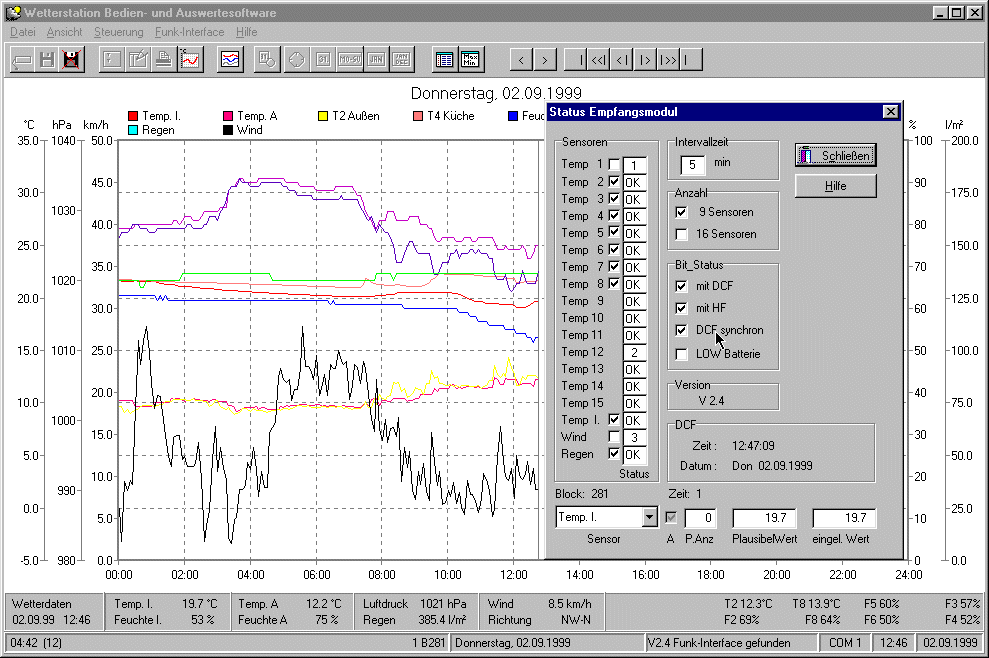Open the Funk-Interface menu
989x658 pixels.
pyautogui.click(x=189, y=32)
